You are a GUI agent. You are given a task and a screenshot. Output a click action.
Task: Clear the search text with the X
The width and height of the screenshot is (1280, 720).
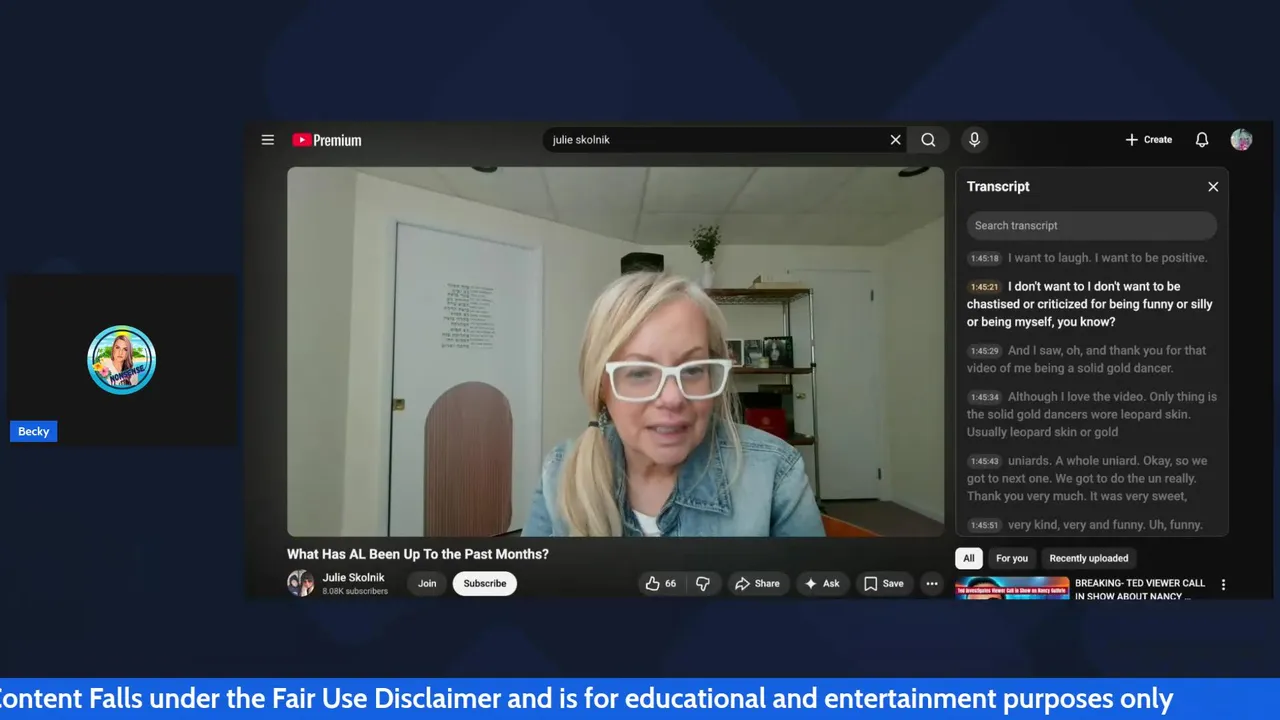(895, 140)
